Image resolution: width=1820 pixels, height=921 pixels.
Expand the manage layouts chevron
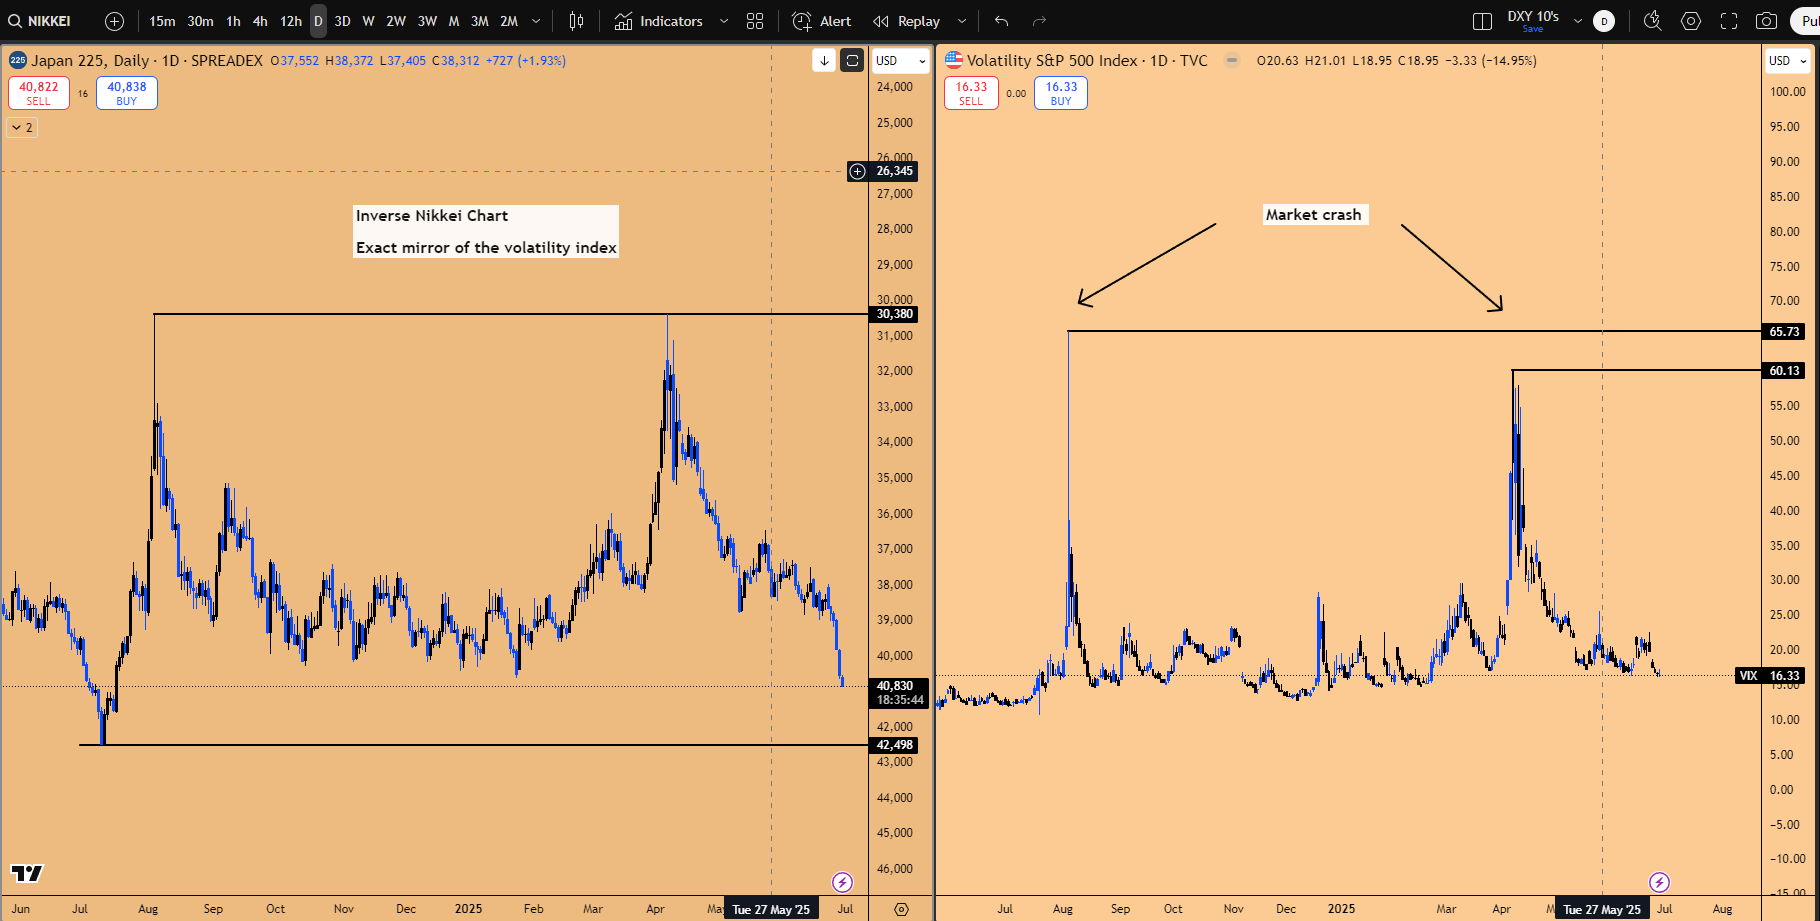(1578, 21)
